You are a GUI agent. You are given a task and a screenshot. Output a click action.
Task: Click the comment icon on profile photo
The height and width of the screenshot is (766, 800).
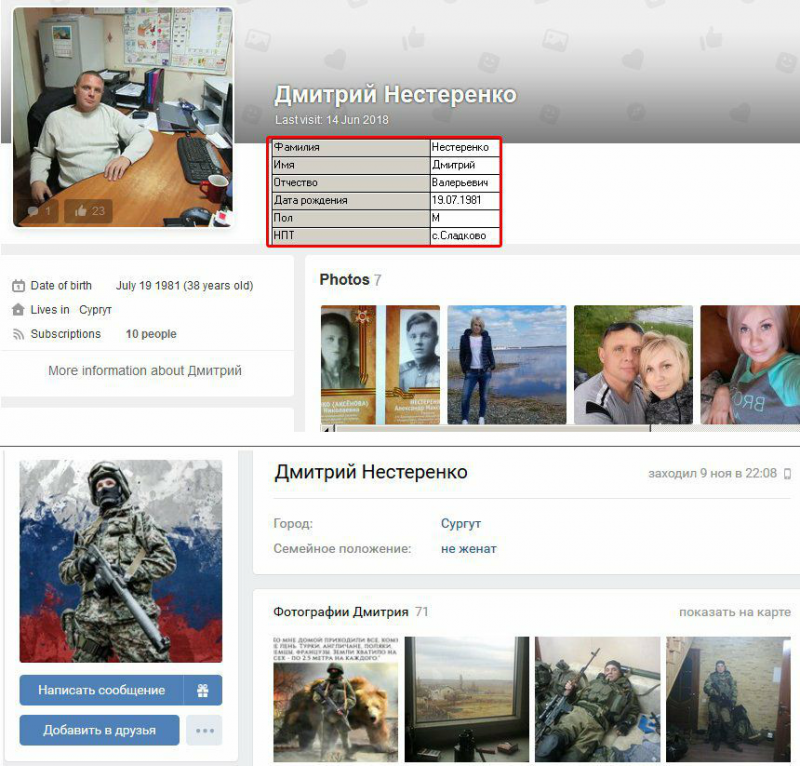click(x=33, y=212)
